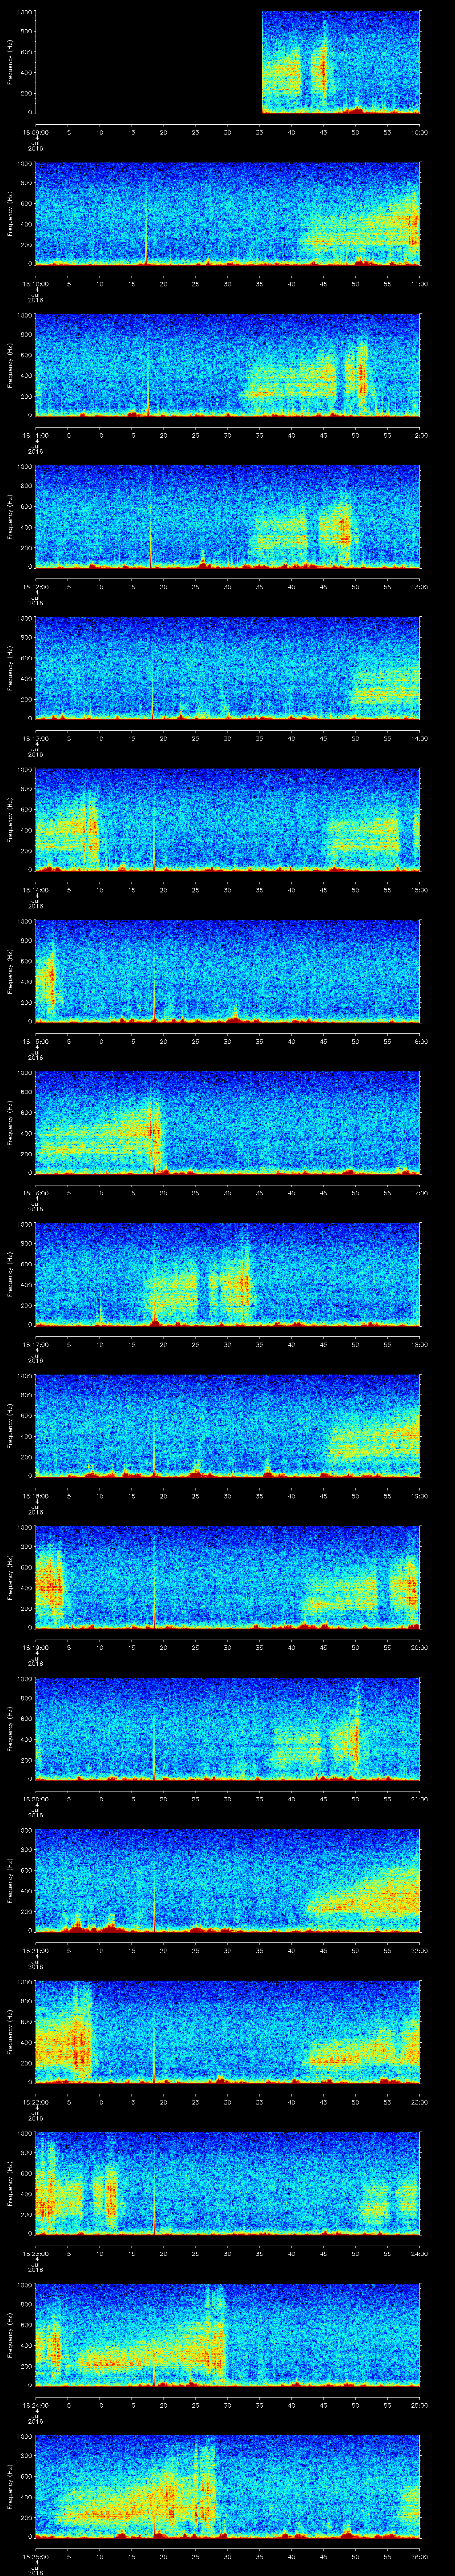The image size is (455, 2576).
Task: Select the spectrogram plot spanning 18:22 to 23:00
Action: [227, 2032]
